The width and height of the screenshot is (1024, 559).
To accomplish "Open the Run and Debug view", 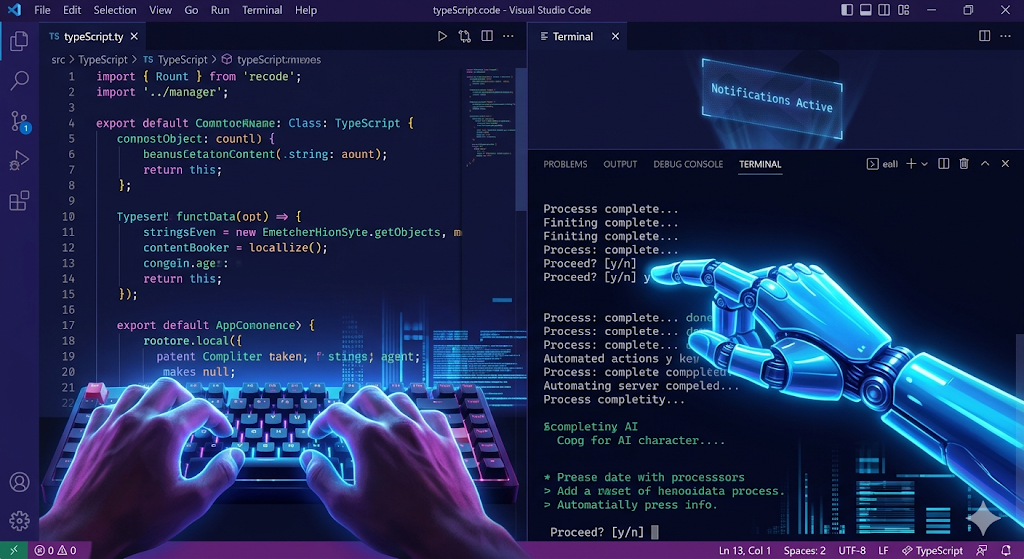I will [x=19, y=160].
